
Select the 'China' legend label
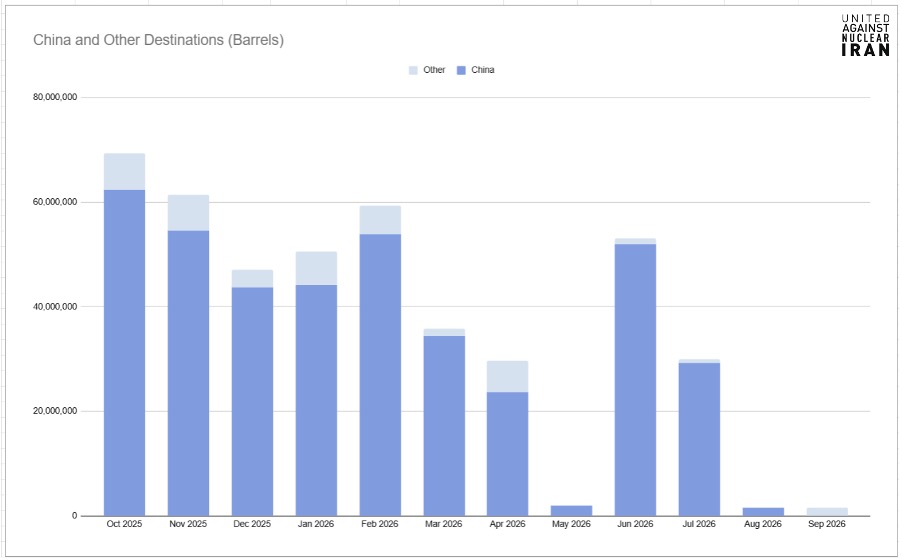[482, 70]
